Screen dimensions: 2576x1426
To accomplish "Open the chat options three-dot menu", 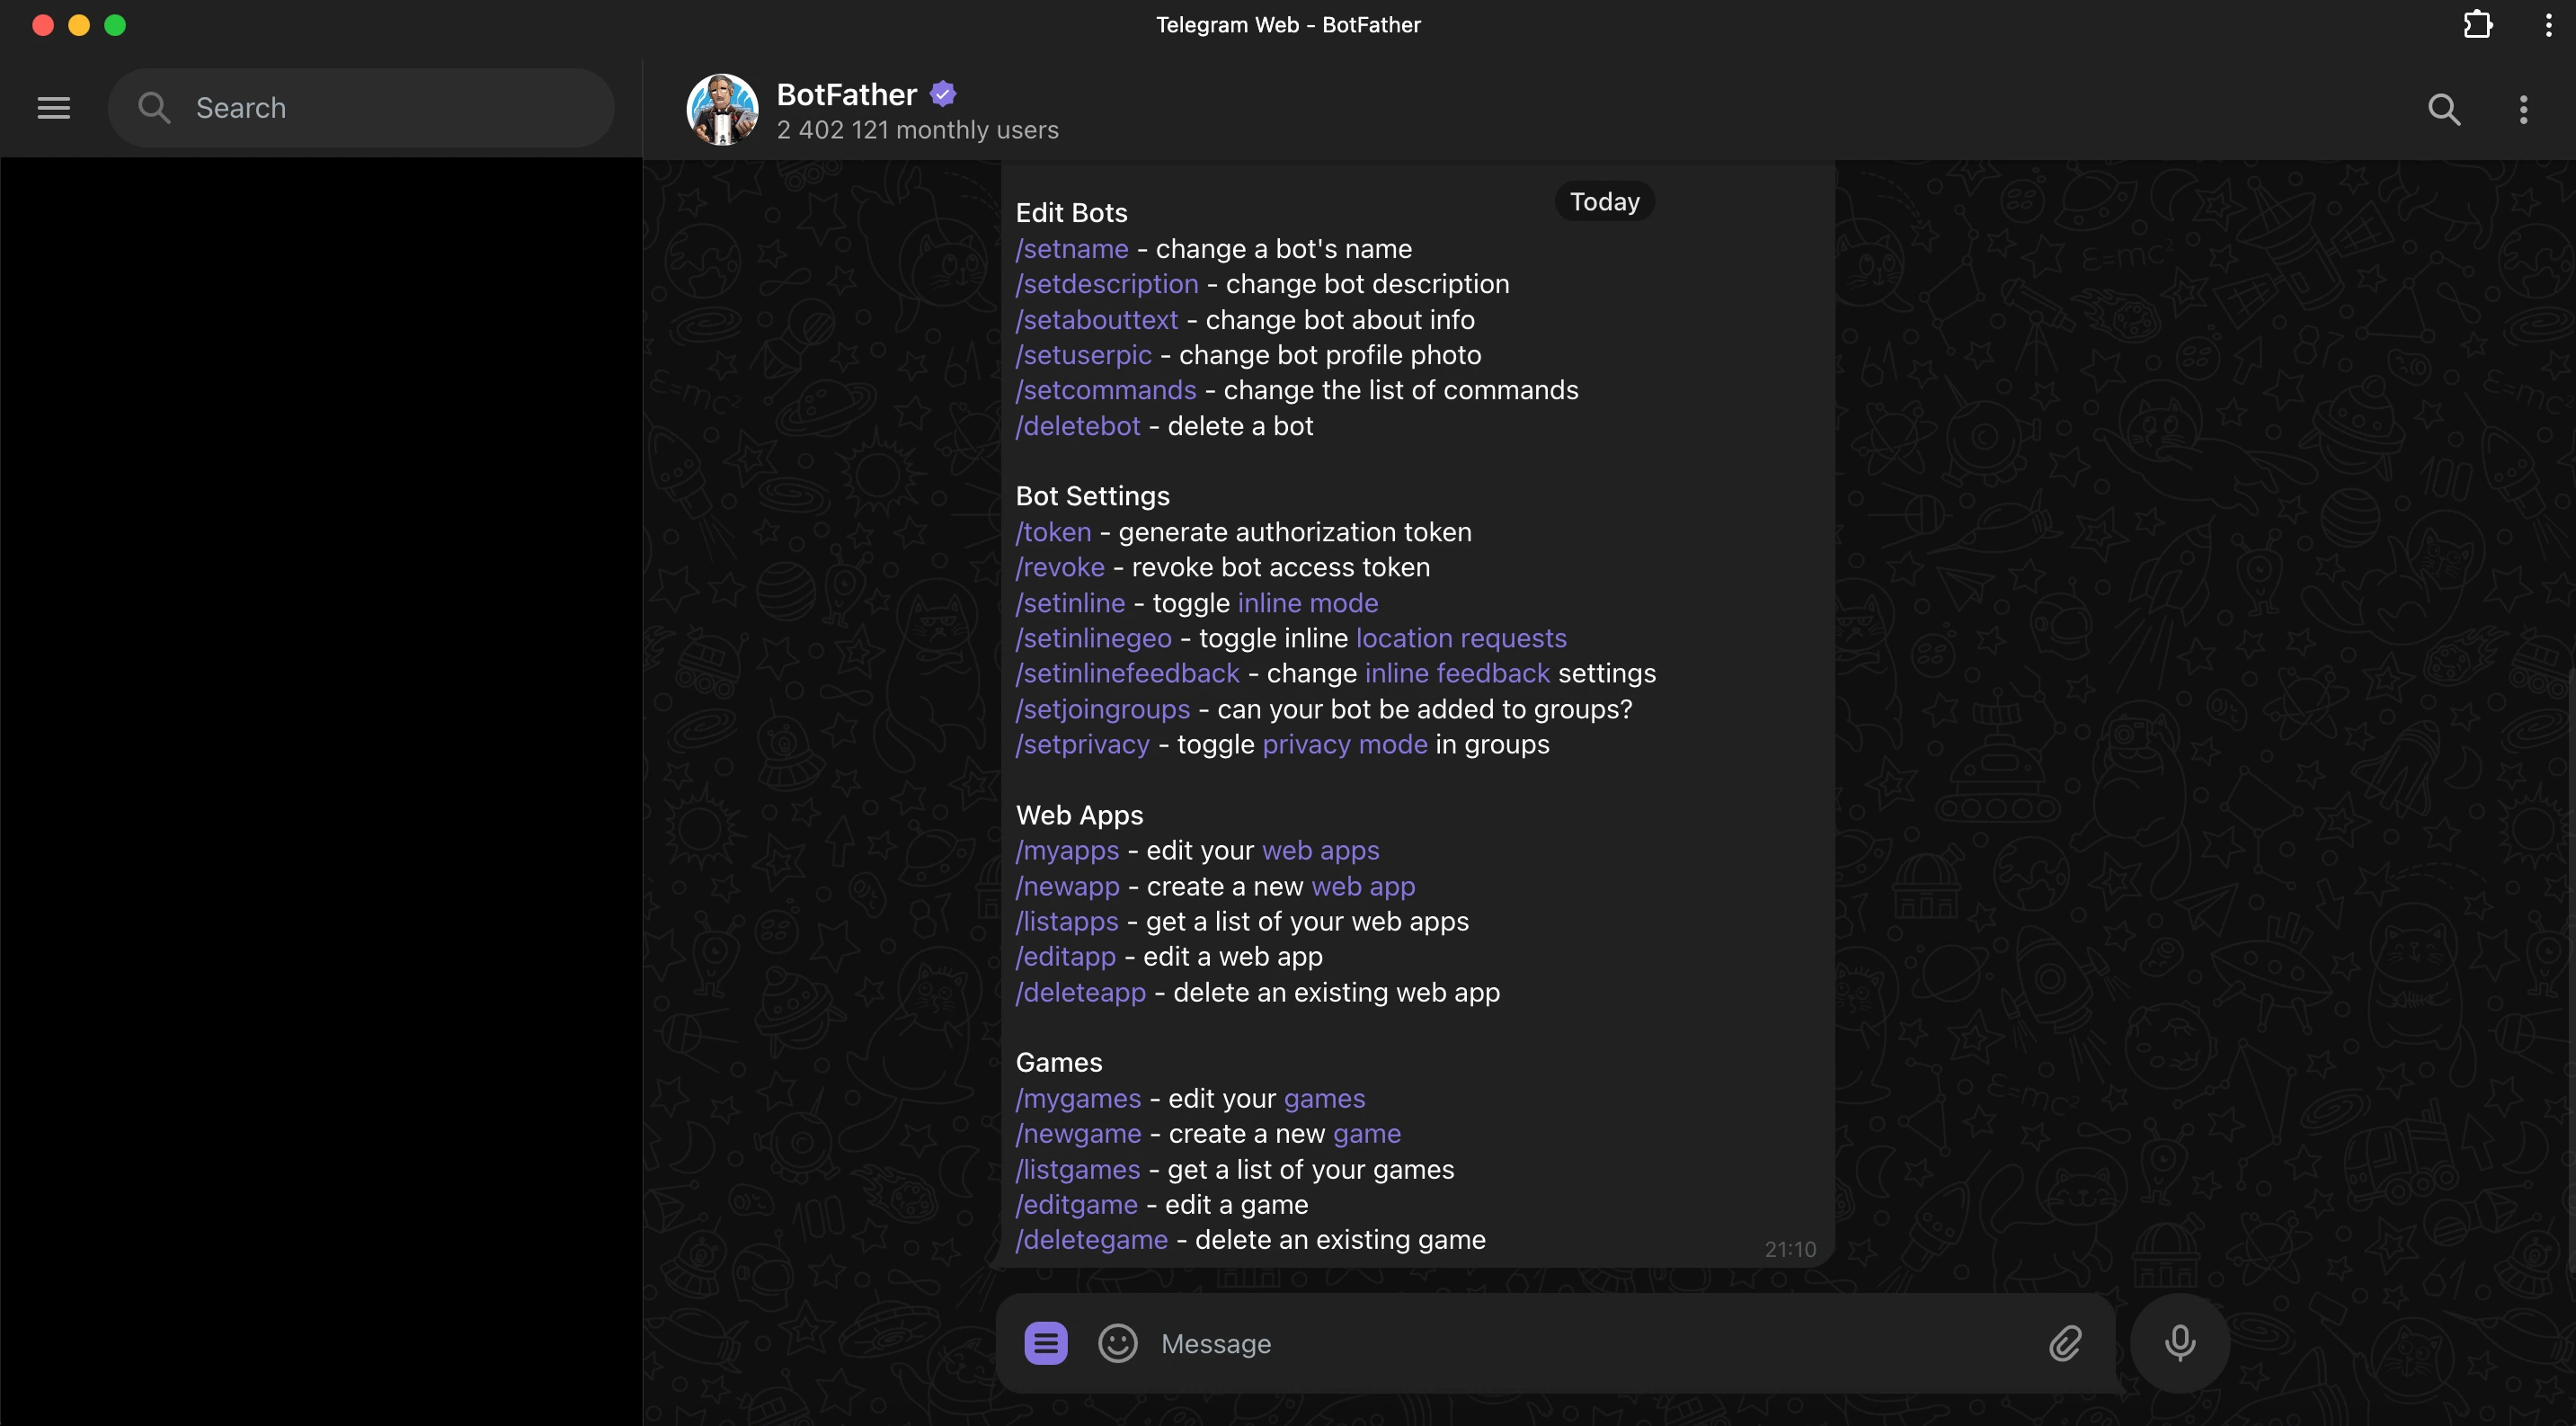I will click(2524, 109).
